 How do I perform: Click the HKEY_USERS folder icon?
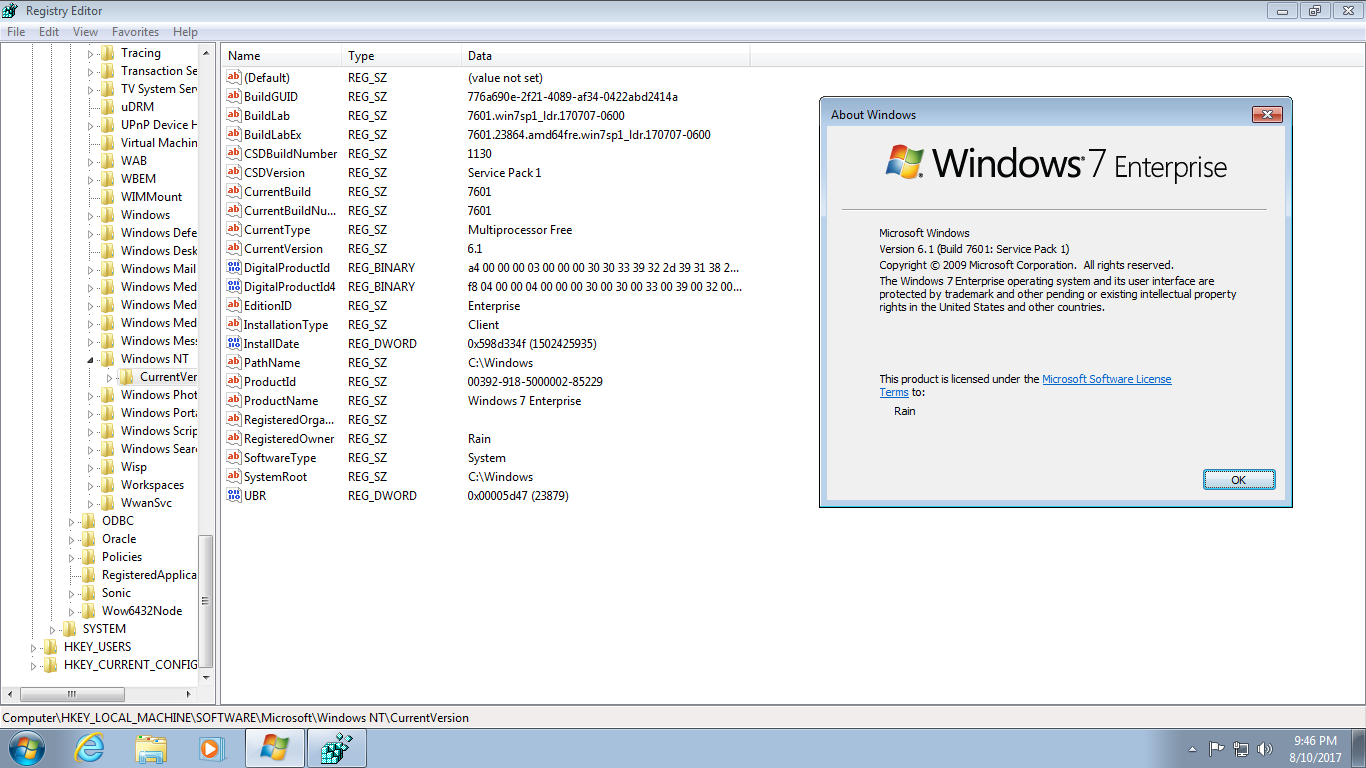pyautogui.click(x=50, y=647)
